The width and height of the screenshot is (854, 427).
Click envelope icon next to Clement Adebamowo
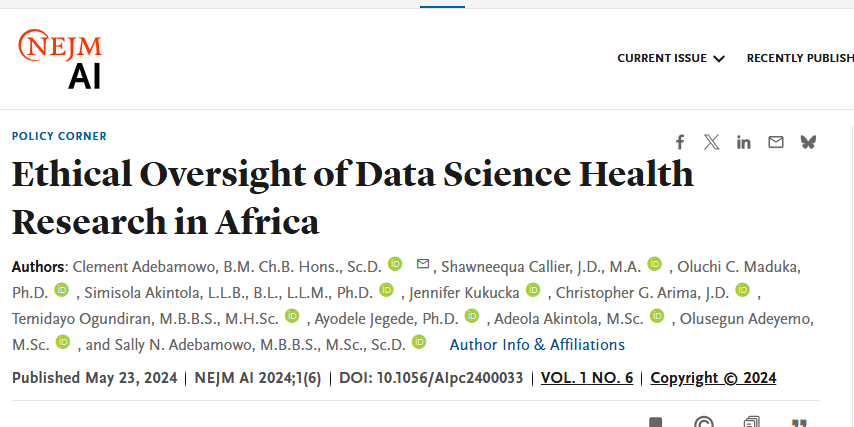(x=422, y=264)
